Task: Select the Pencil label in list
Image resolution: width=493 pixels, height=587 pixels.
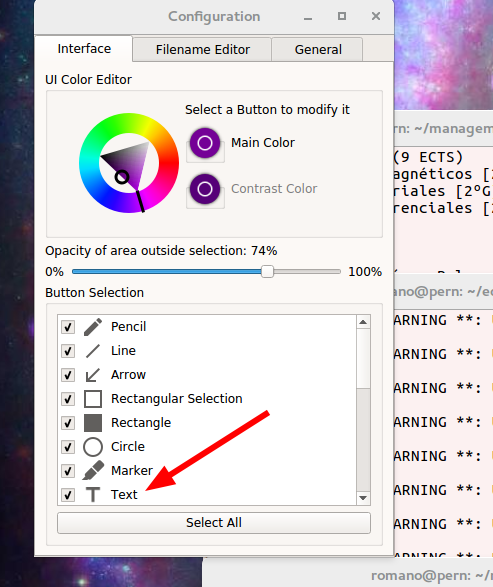Action: 128,326
